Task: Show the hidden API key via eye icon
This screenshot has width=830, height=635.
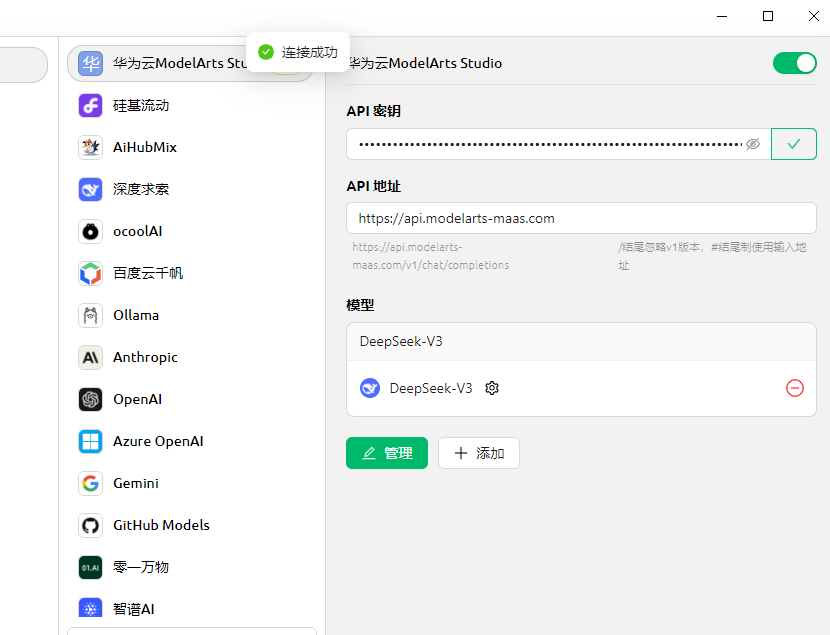Action: pos(753,144)
